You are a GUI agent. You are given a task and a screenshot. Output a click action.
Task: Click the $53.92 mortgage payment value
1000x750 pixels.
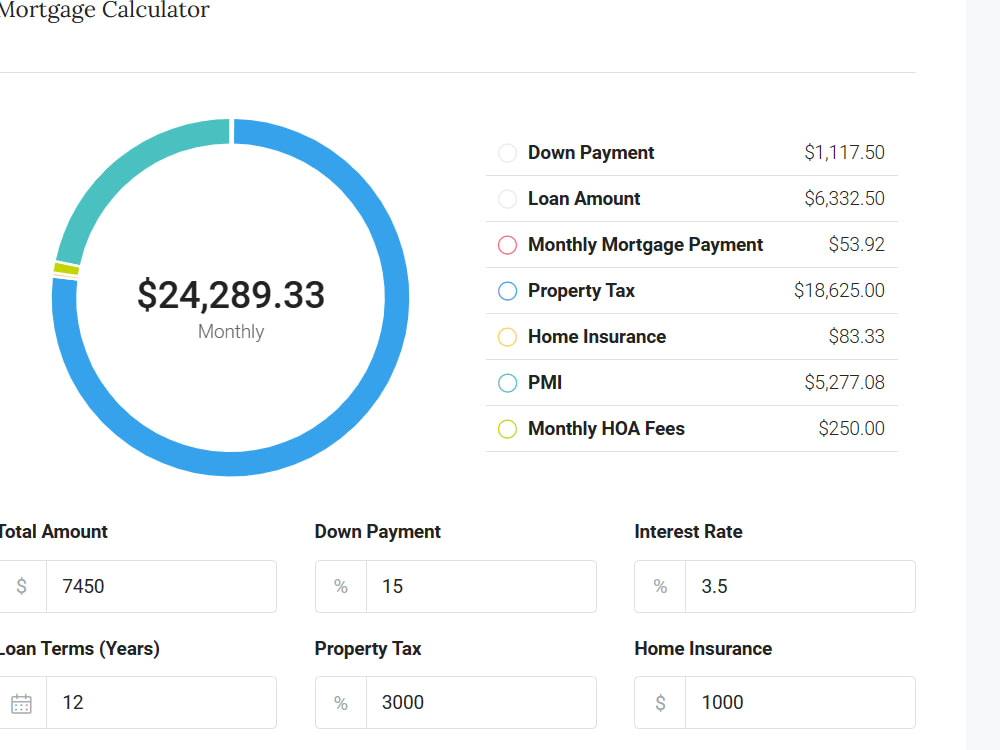857,244
